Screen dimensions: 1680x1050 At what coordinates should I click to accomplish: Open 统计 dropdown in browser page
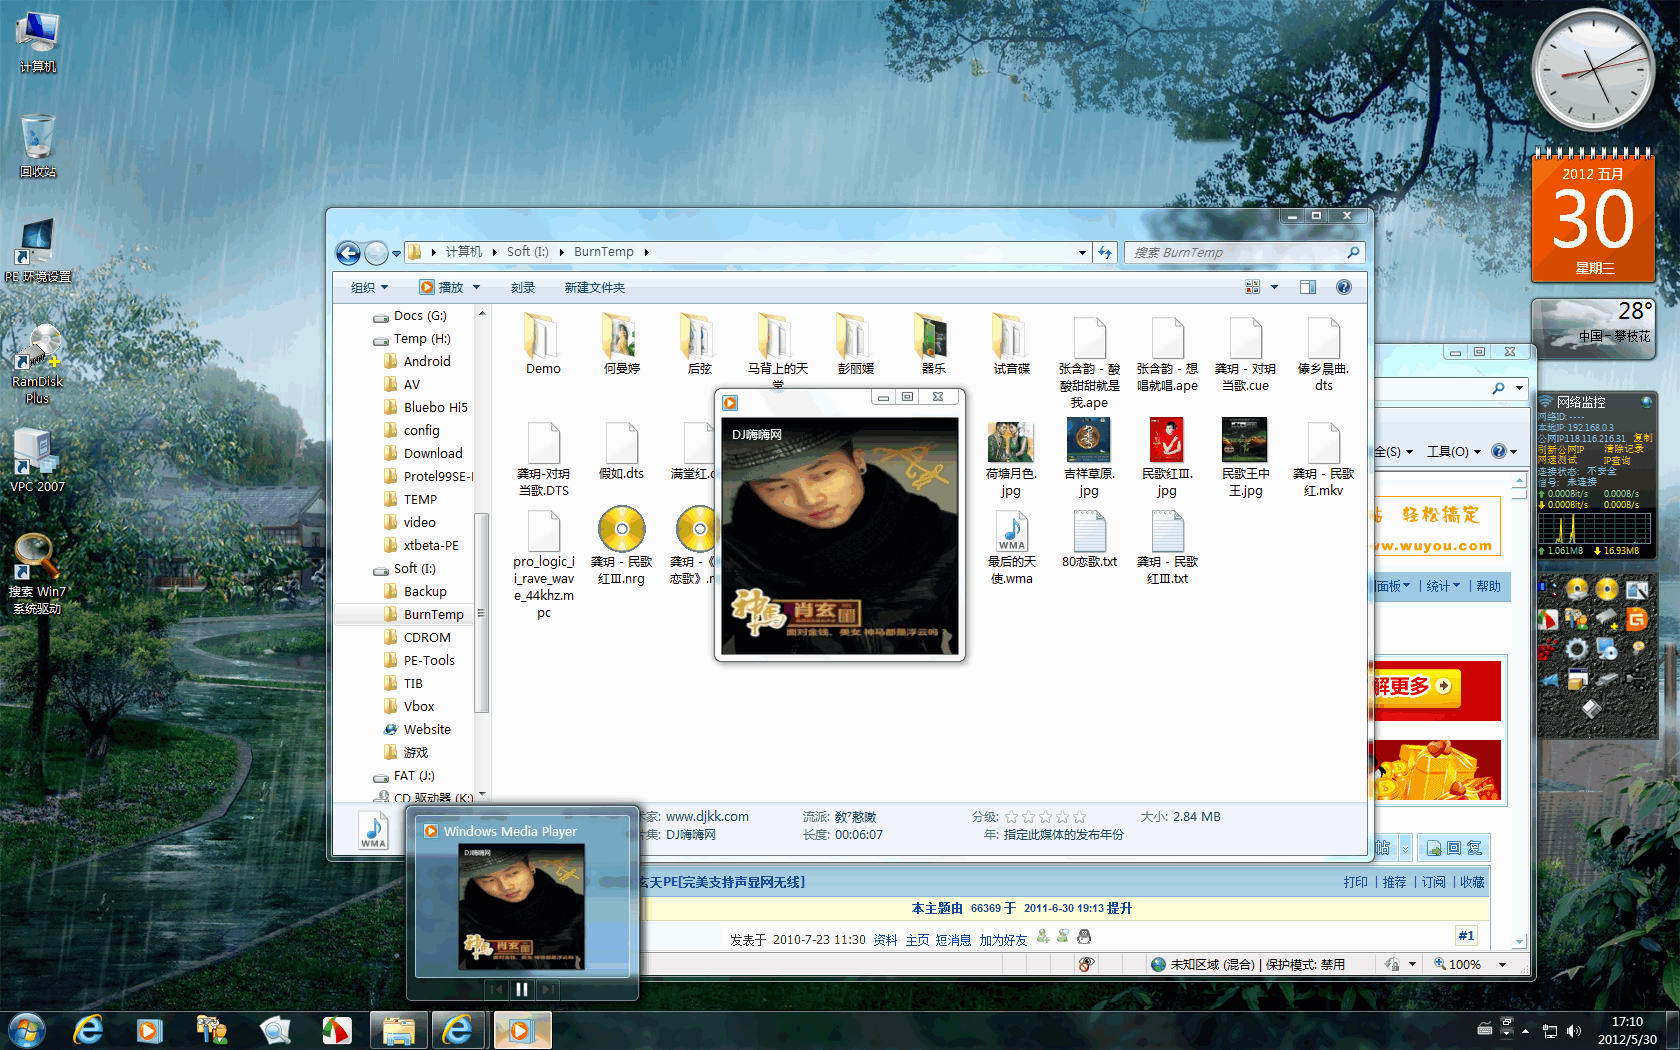point(1442,586)
